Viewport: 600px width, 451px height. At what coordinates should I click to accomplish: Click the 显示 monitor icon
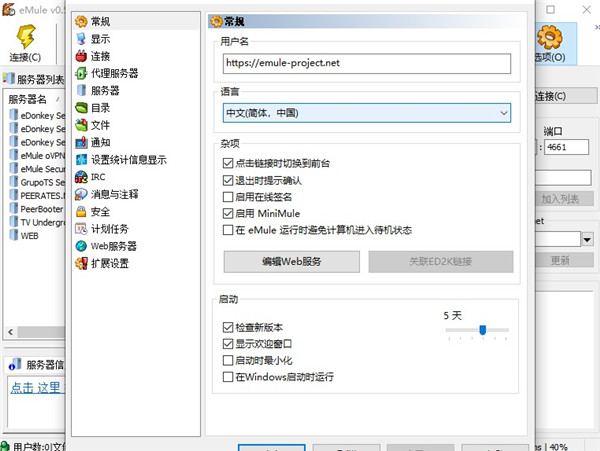pyautogui.click(x=81, y=39)
